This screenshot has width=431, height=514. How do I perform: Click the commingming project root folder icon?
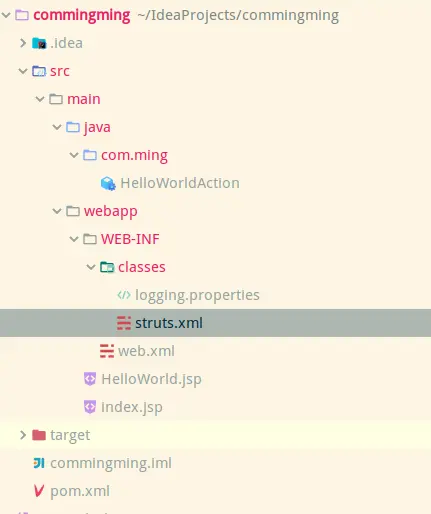click(22, 15)
